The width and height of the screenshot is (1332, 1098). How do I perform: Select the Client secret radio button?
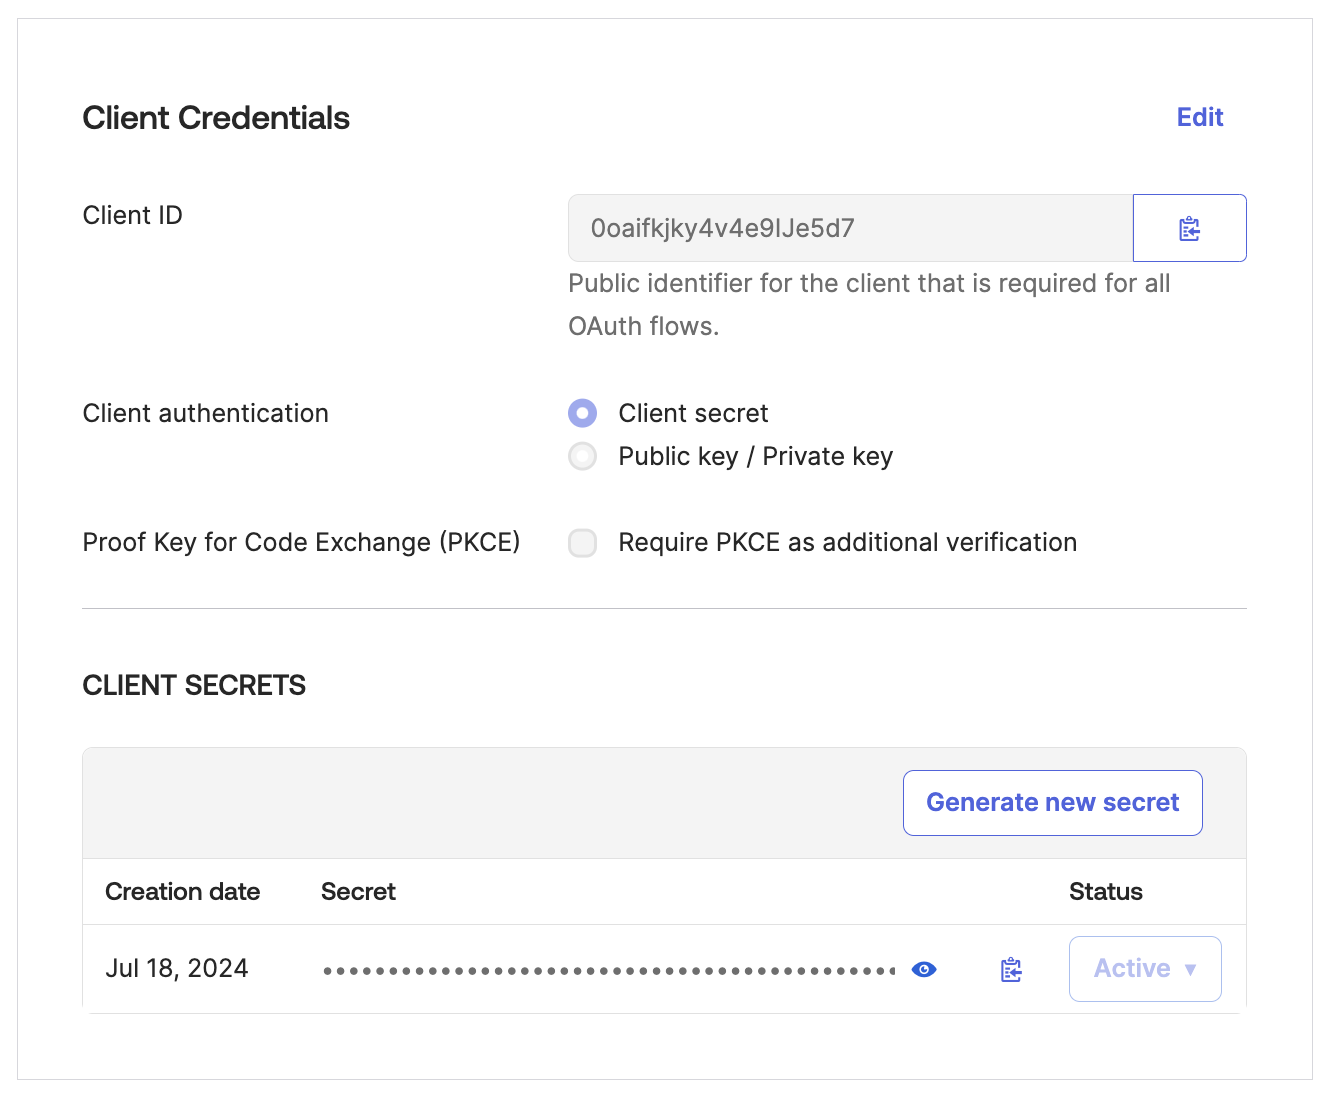(x=582, y=413)
